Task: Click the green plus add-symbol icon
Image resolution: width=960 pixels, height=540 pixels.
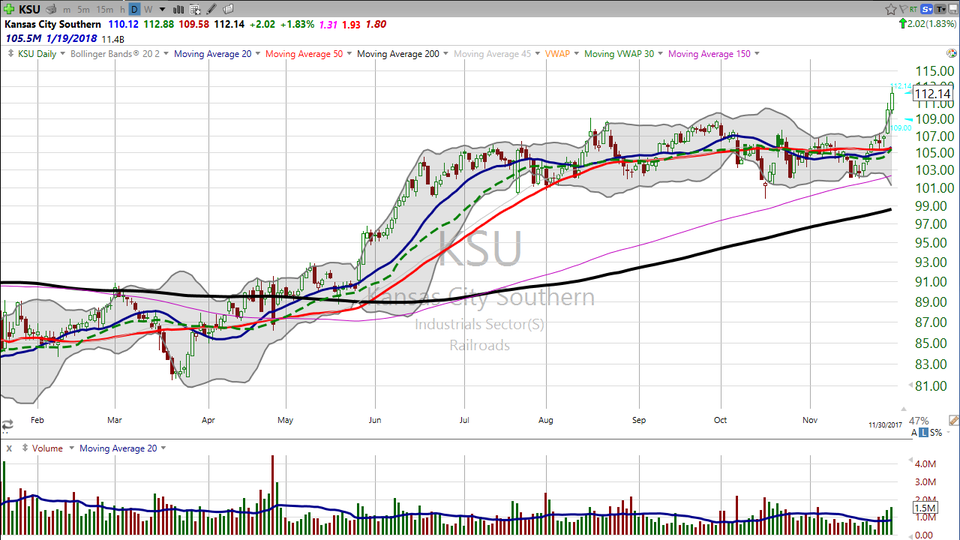Action: click(x=9, y=9)
